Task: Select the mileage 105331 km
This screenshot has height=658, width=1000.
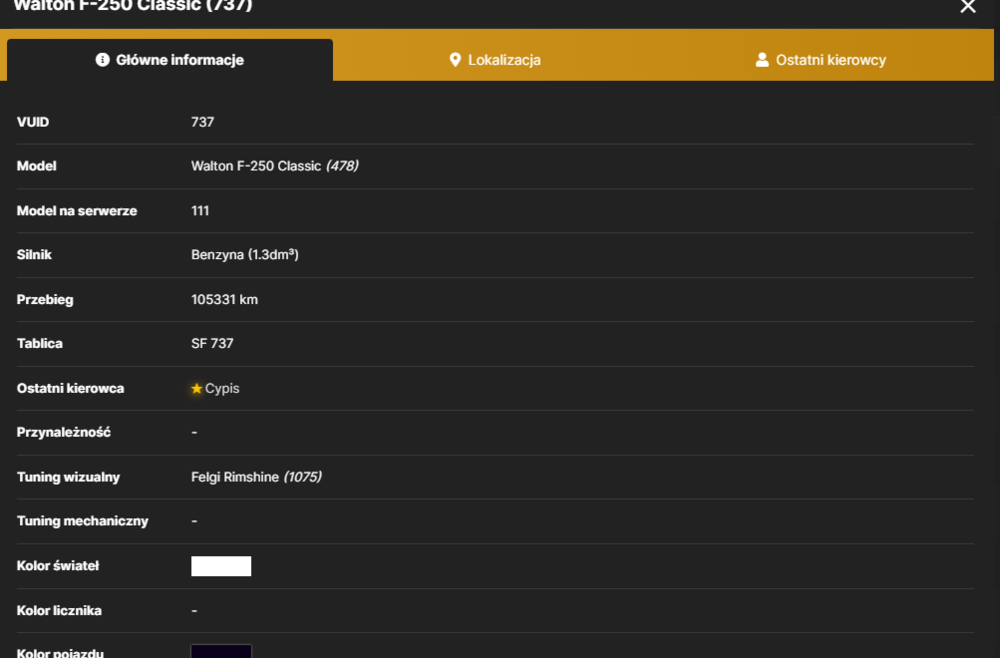Action: tap(224, 300)
